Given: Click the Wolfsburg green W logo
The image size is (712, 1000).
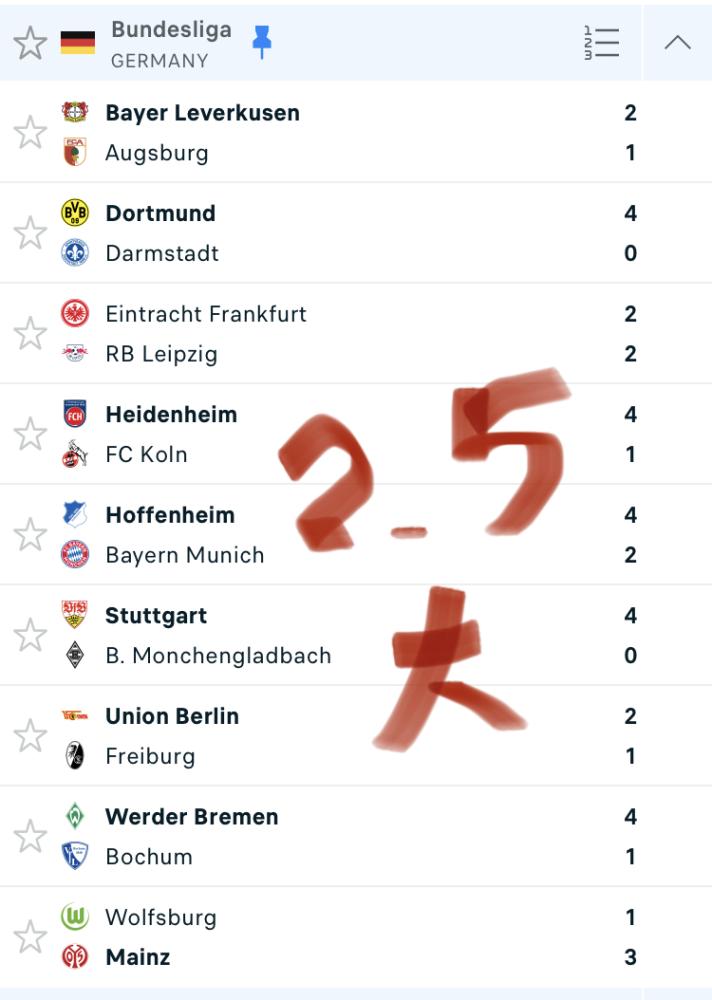Looking at the screenshot, I should (x=75, y=916).
